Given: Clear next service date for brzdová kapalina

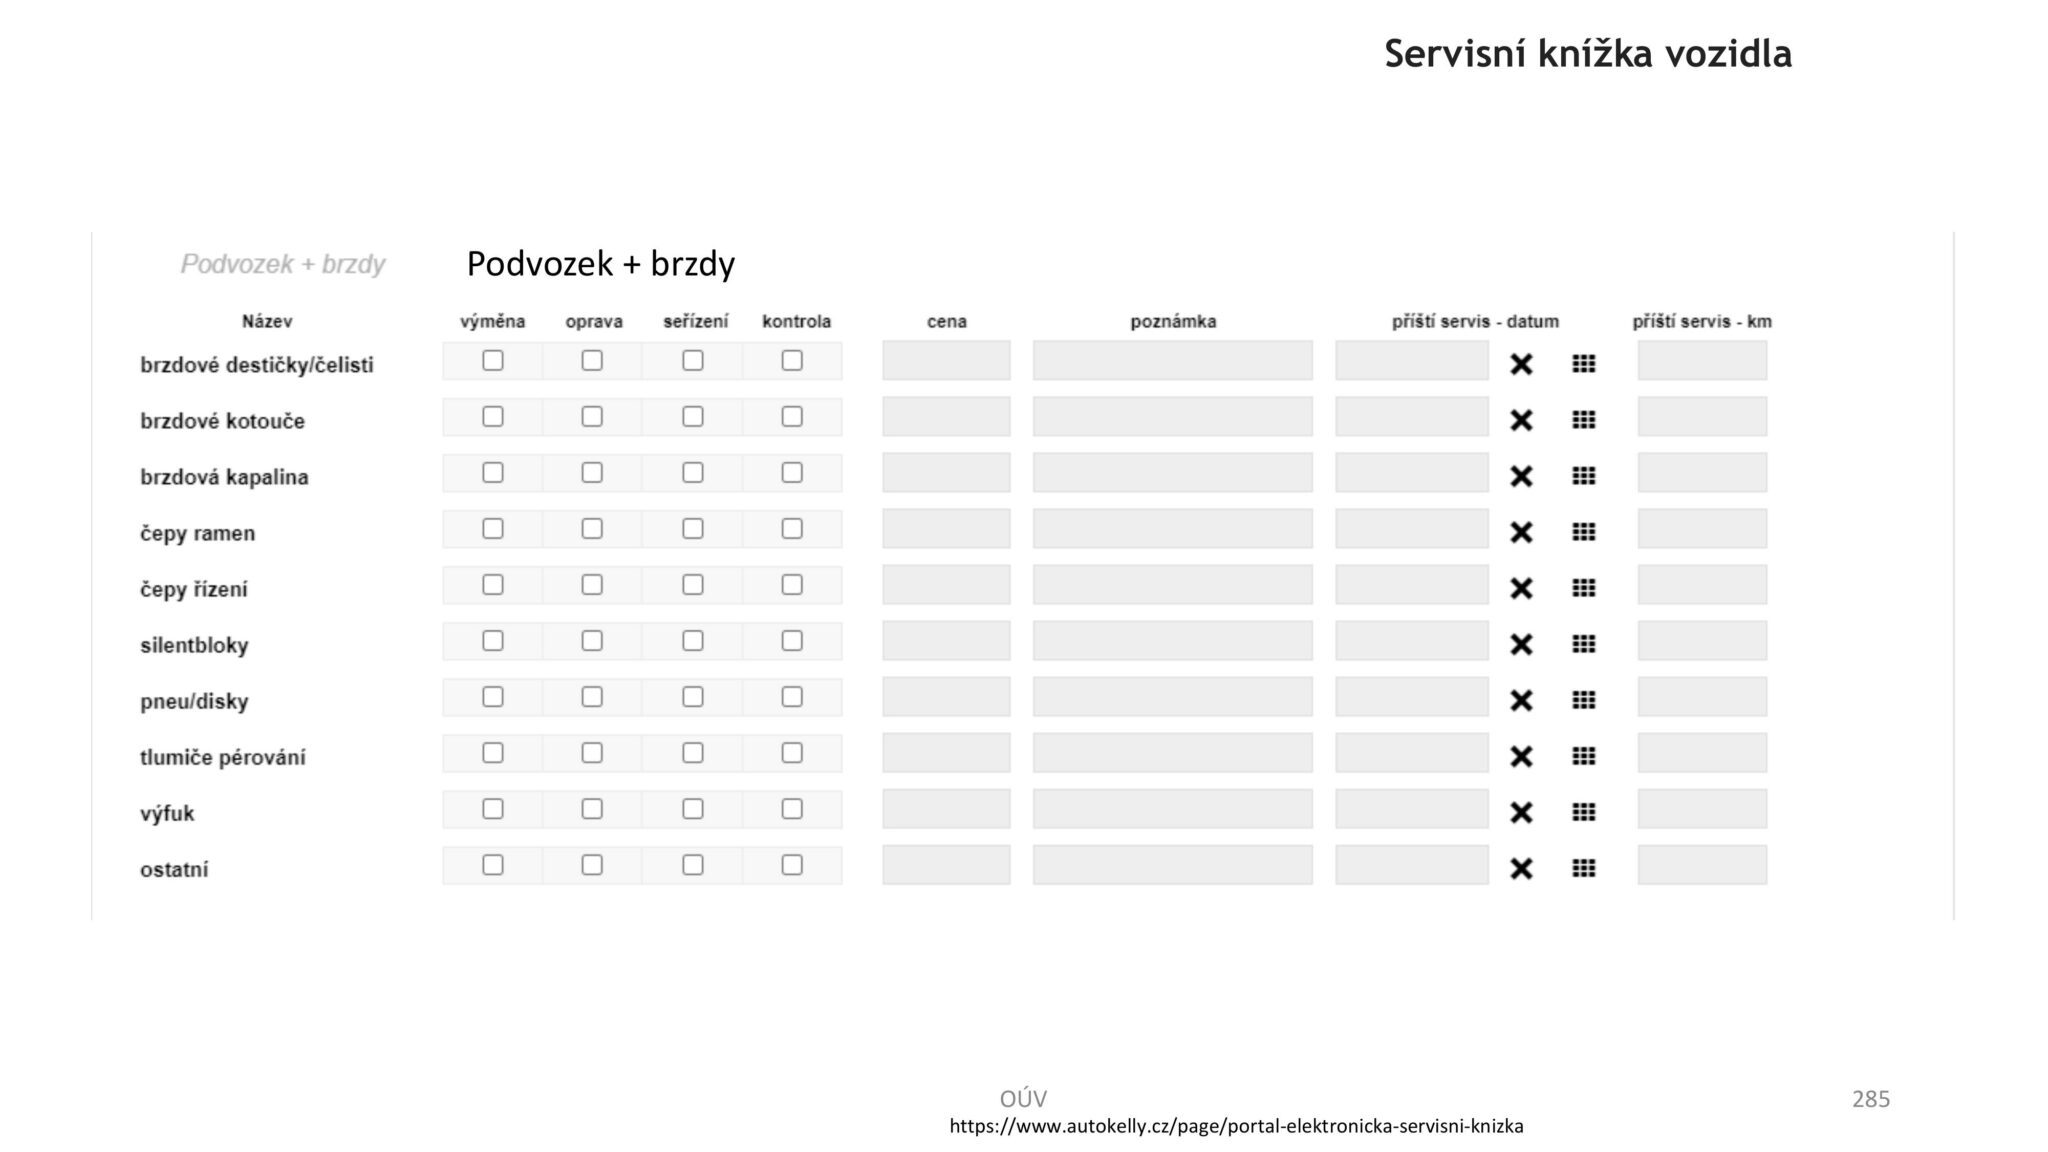Looking at the screenshot, I should (1521, 476).
